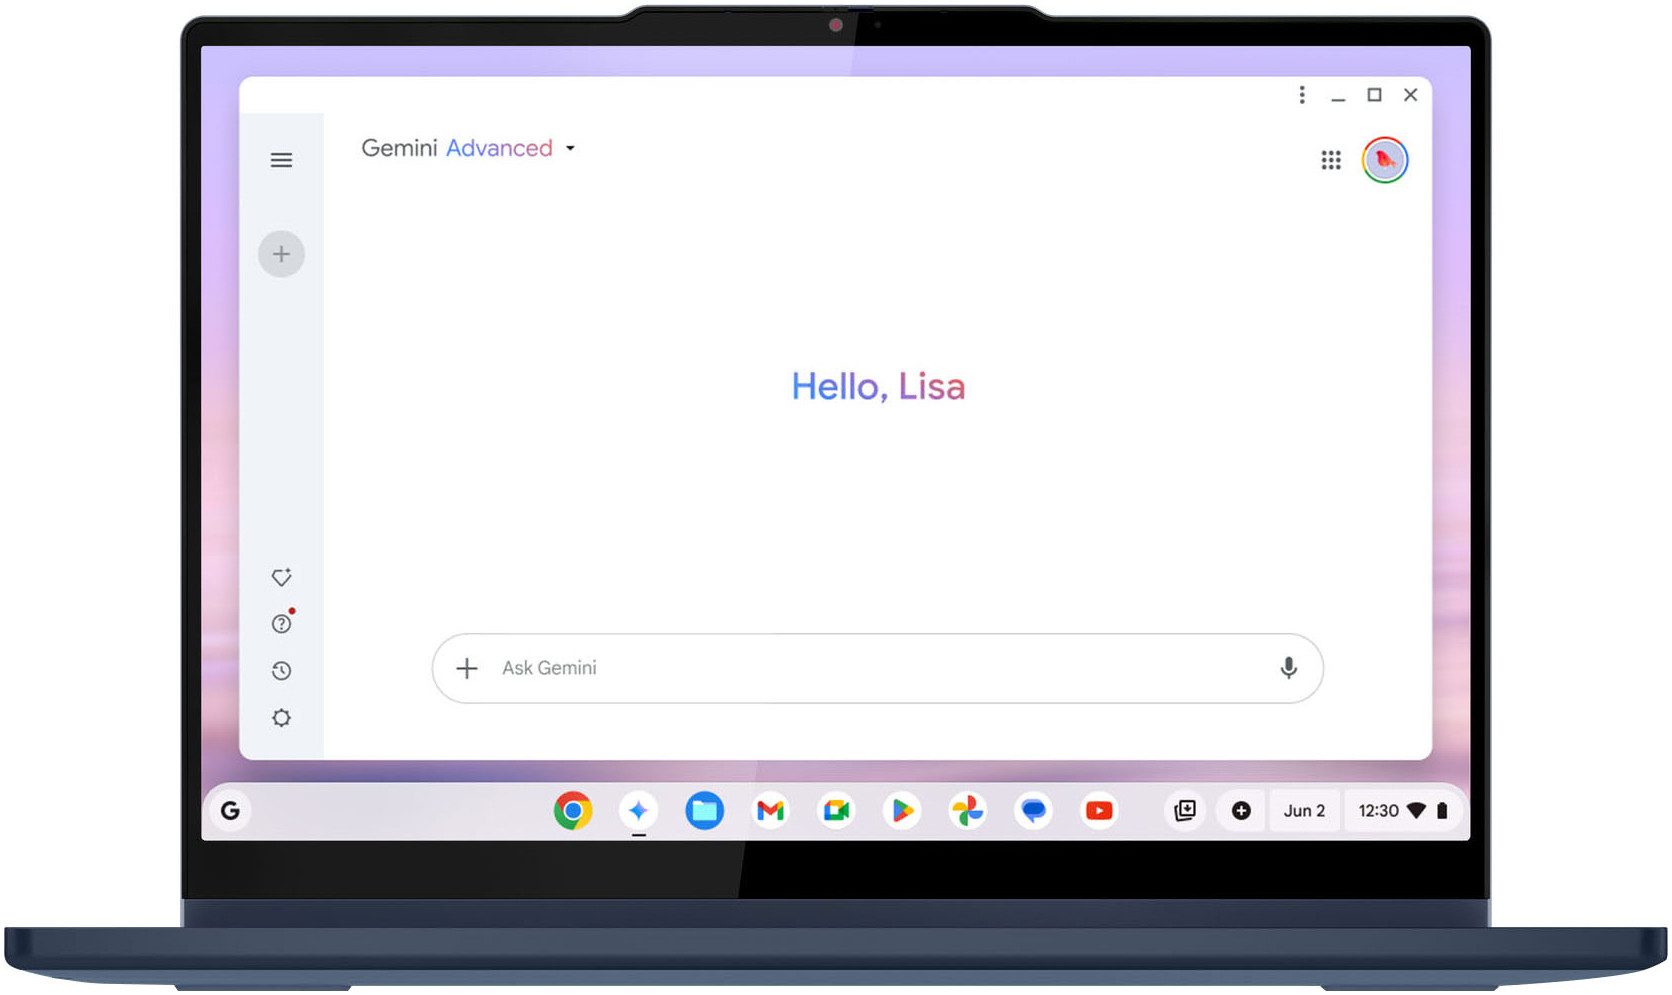Viewport: 1672px width, 995px height.
Task: Open Activity history clock icon
Action: coord(281,671)
